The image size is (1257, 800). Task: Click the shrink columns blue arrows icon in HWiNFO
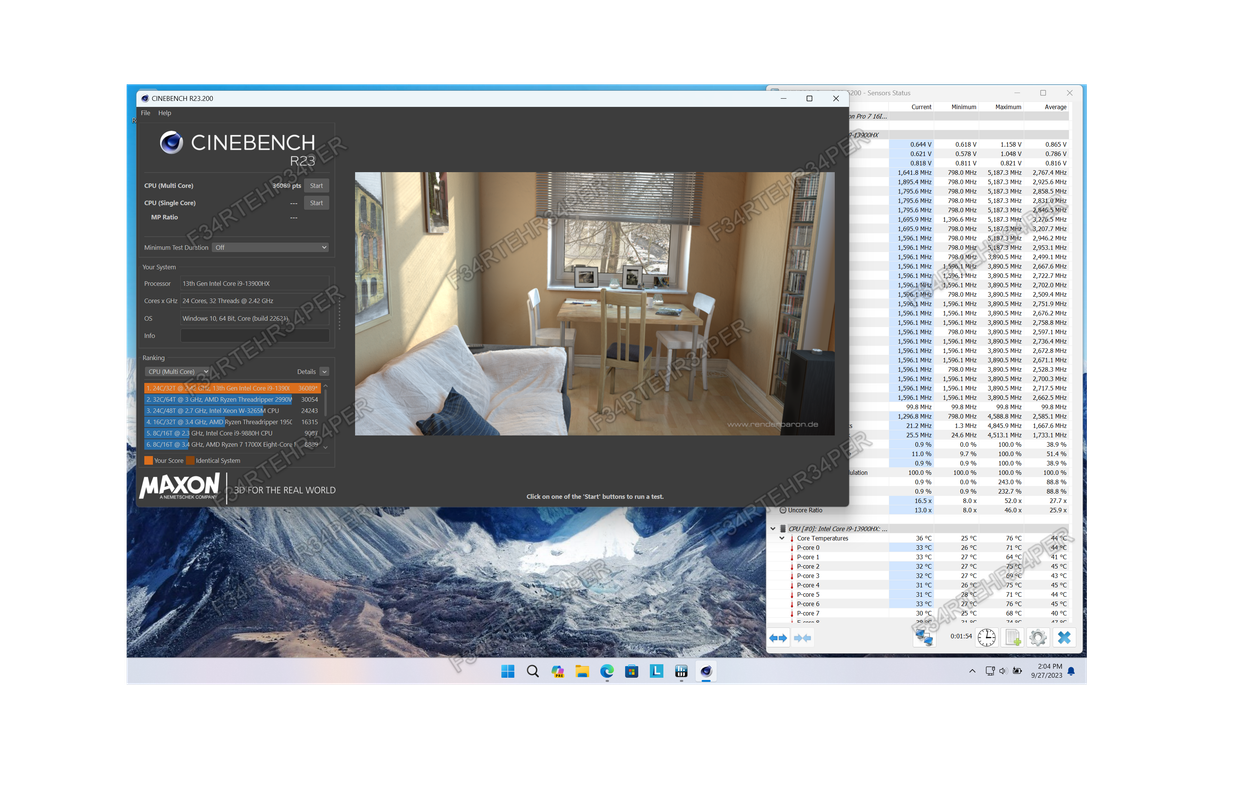coord(802,638)
